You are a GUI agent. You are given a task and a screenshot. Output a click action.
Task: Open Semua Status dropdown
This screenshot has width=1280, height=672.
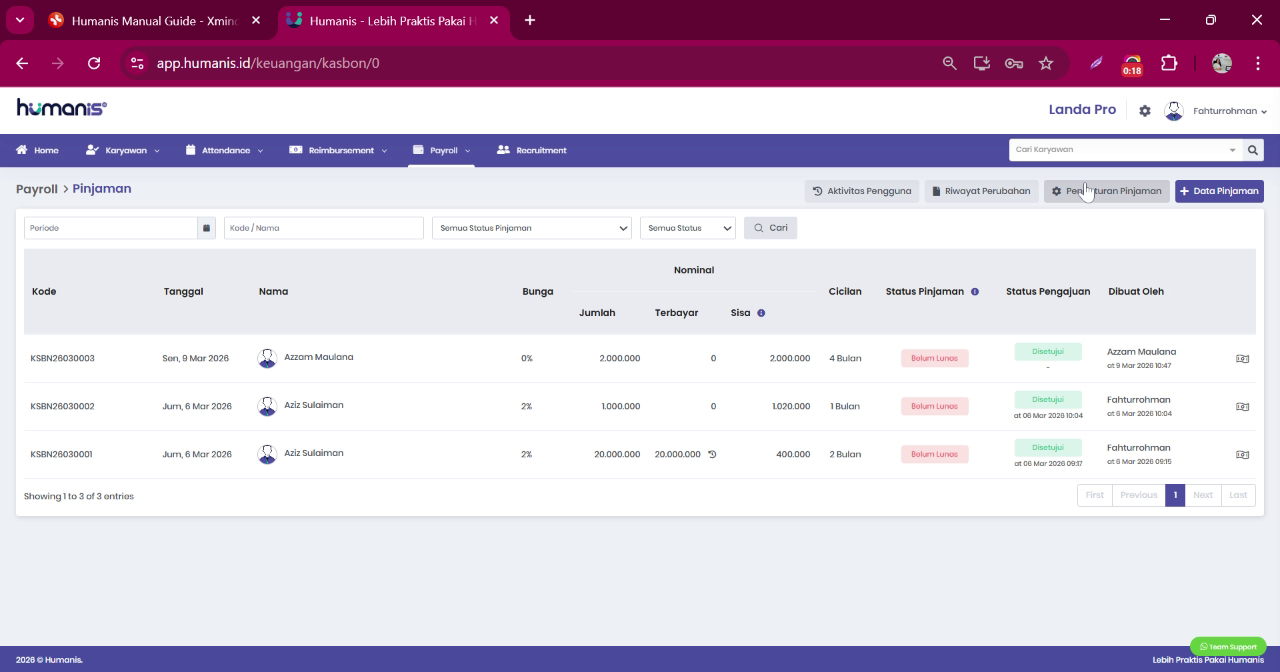point(687,228)
